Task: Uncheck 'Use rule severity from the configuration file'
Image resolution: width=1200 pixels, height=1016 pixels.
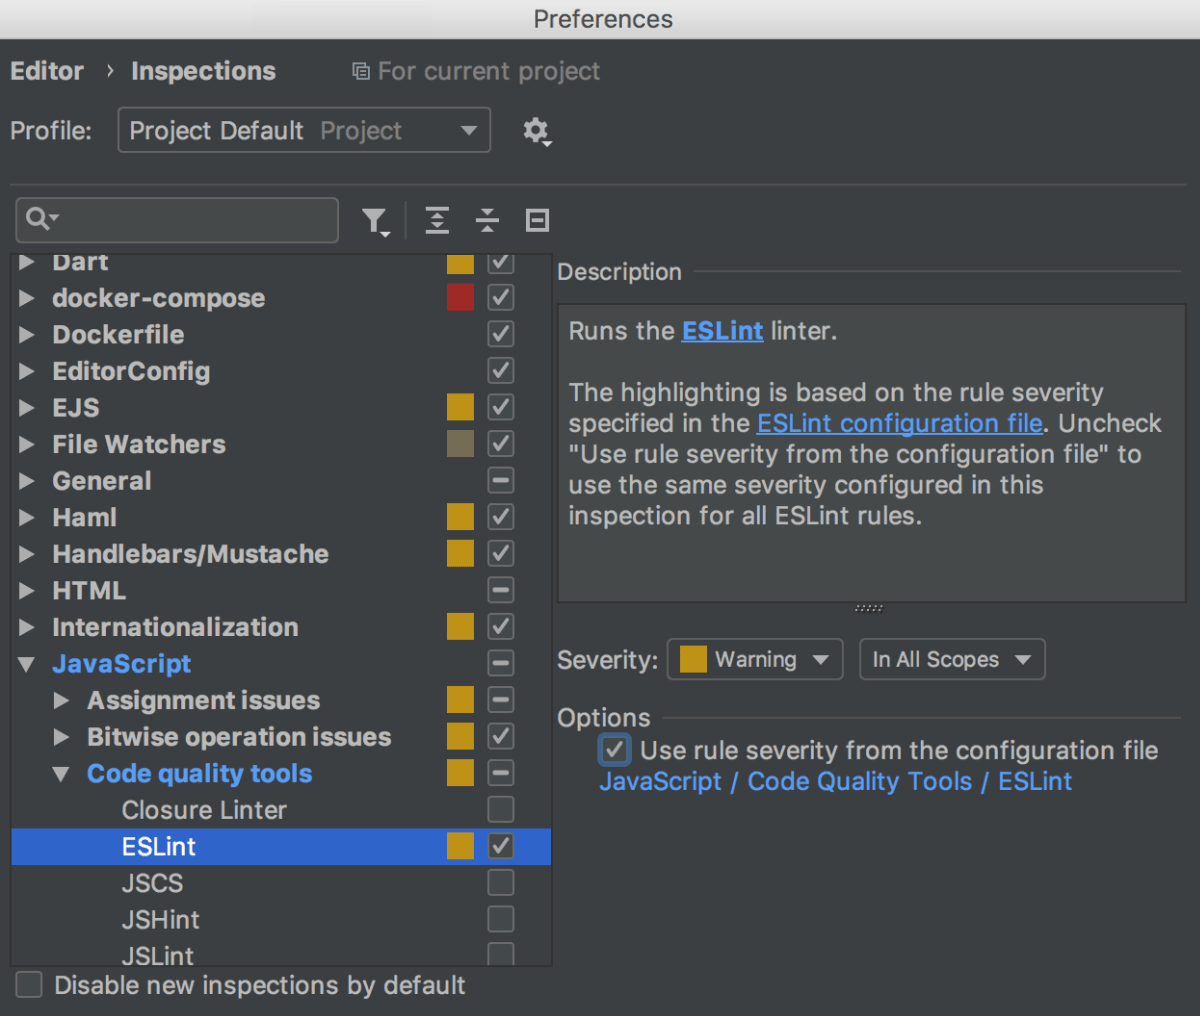Action: (614, 750)
